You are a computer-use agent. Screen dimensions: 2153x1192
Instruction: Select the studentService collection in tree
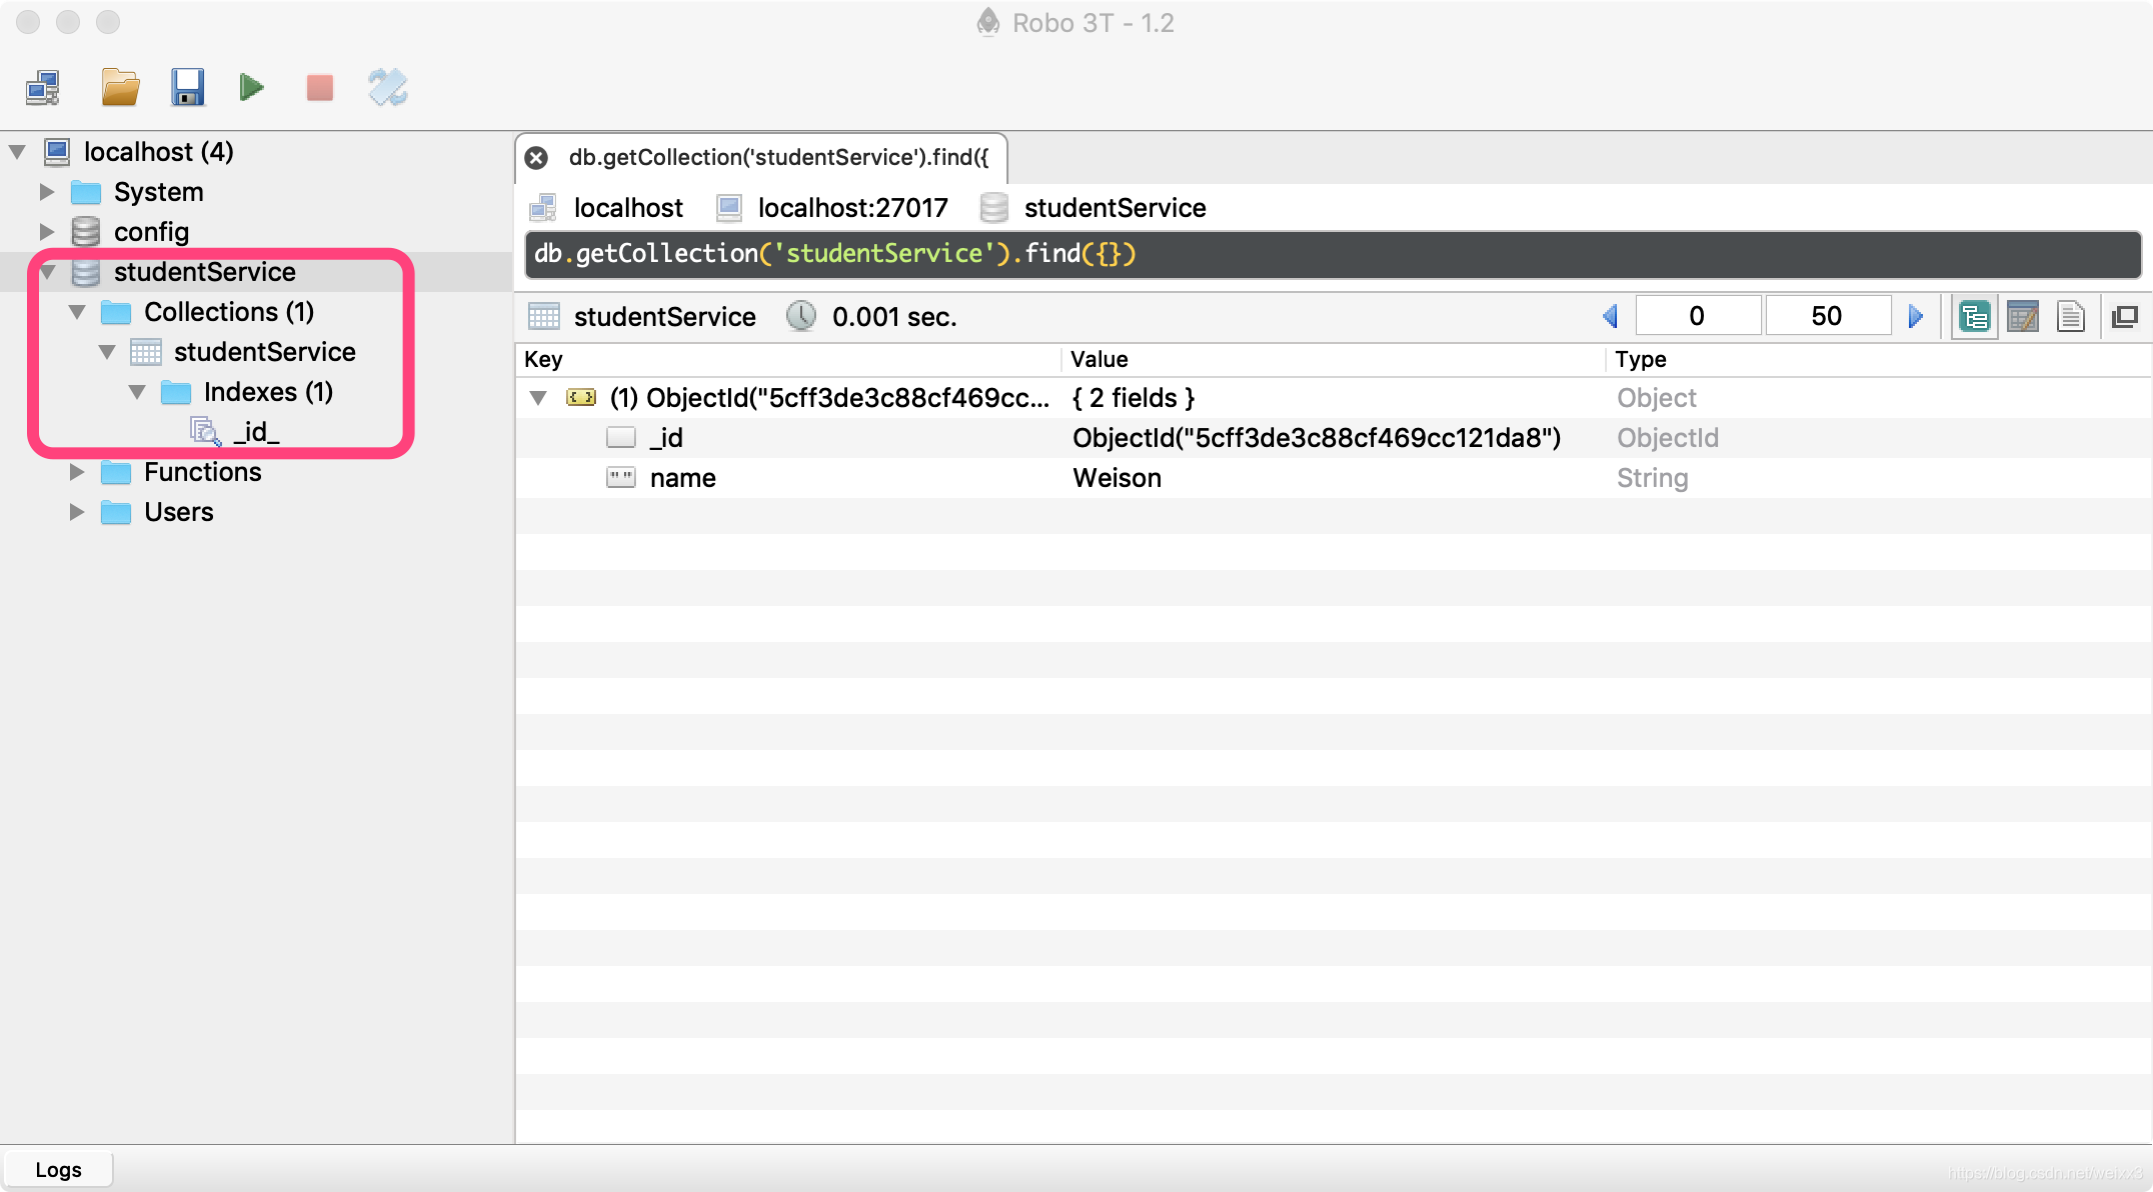tap(265, 352)
